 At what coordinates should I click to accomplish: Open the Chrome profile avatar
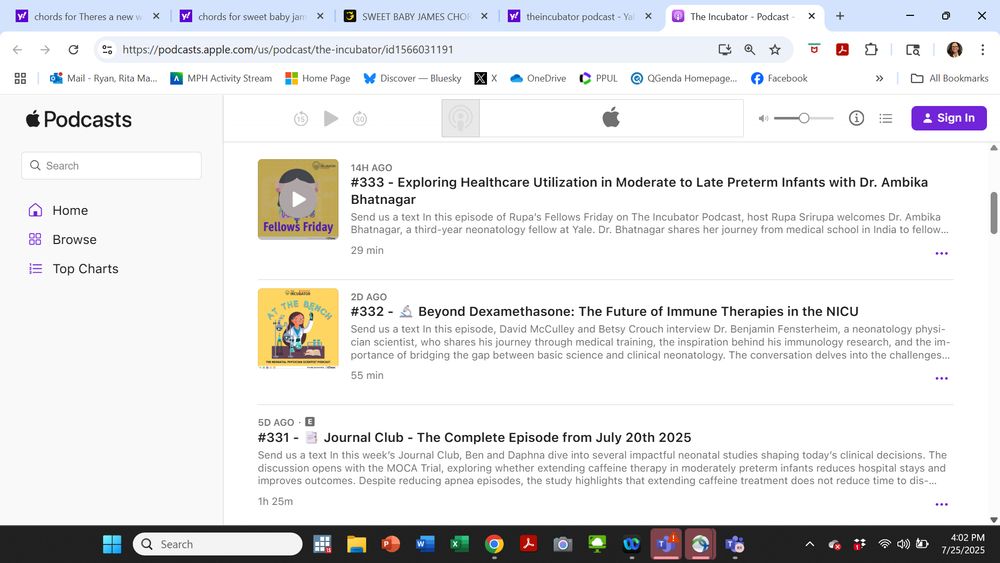pos(954,50)
